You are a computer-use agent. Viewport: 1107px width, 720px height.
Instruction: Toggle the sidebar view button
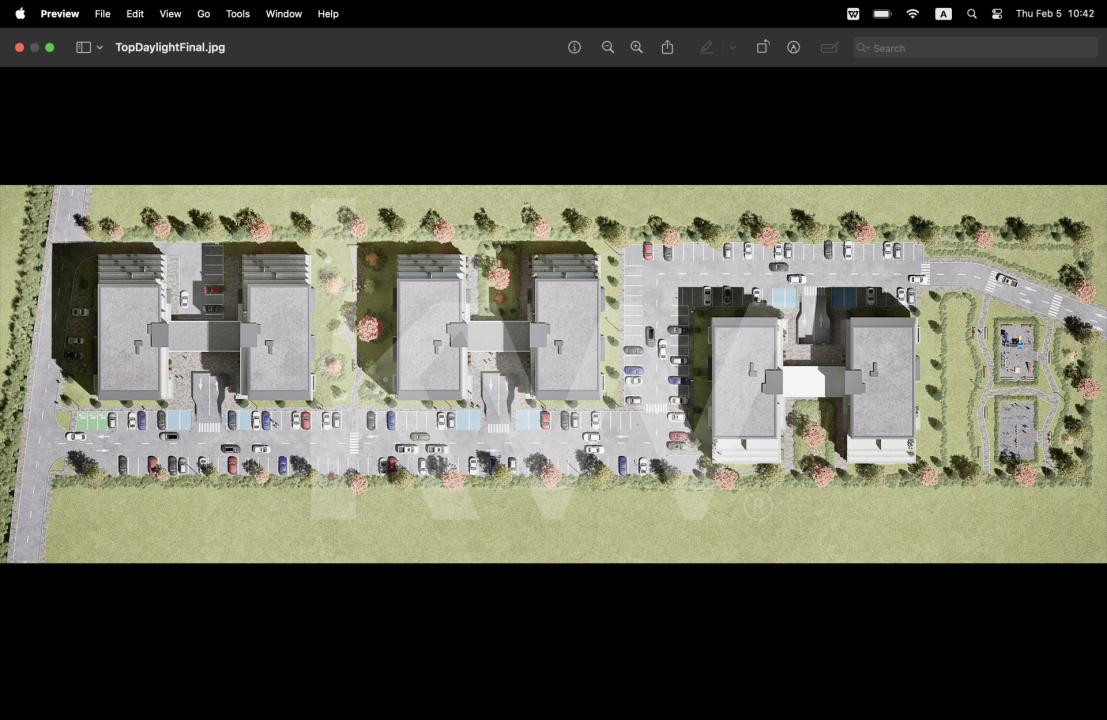[x=84, y=47]
